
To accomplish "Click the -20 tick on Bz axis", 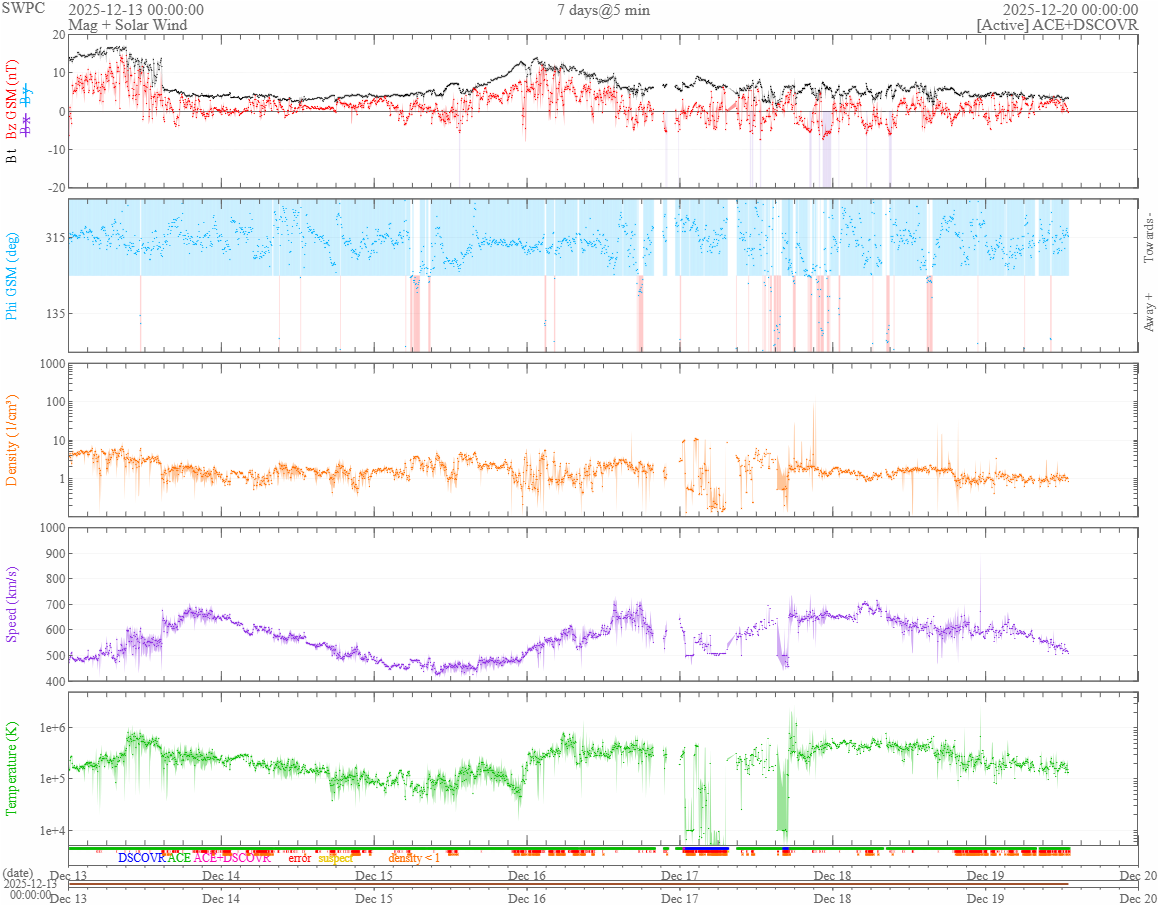I will 55,188.
